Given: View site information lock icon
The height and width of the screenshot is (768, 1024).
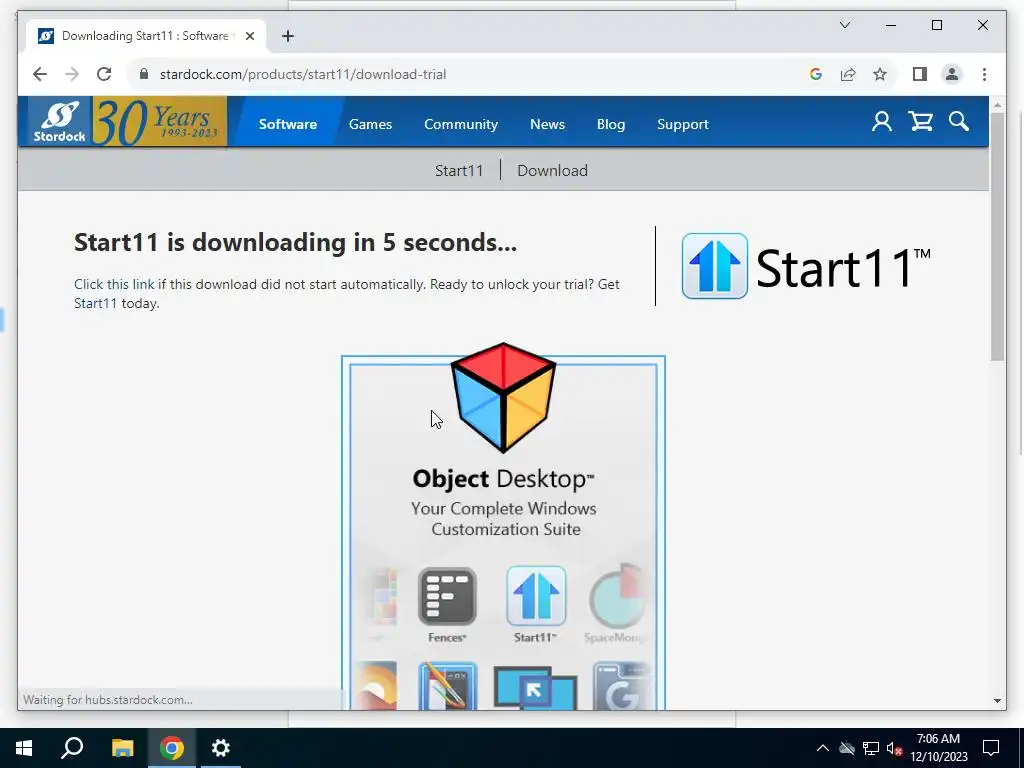Looking at the screenshot, I should 144,74.
